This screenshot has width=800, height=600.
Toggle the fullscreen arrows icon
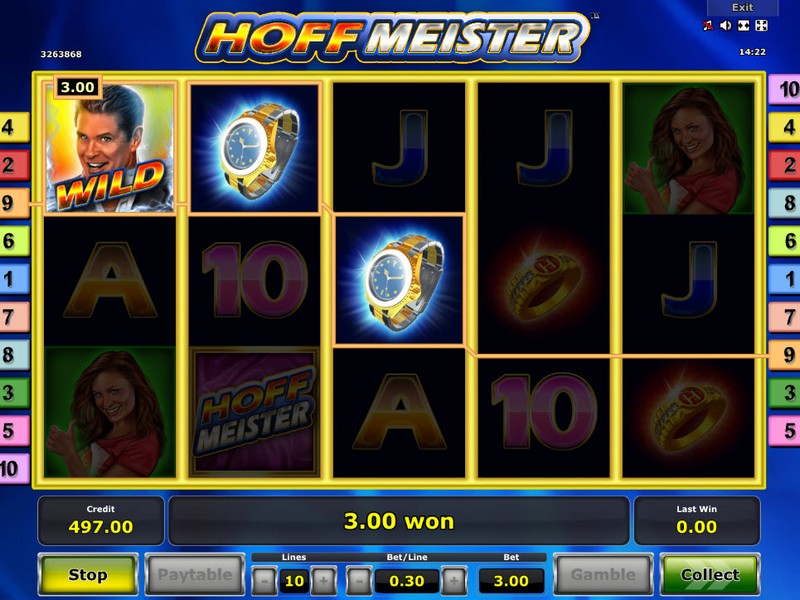761,26
